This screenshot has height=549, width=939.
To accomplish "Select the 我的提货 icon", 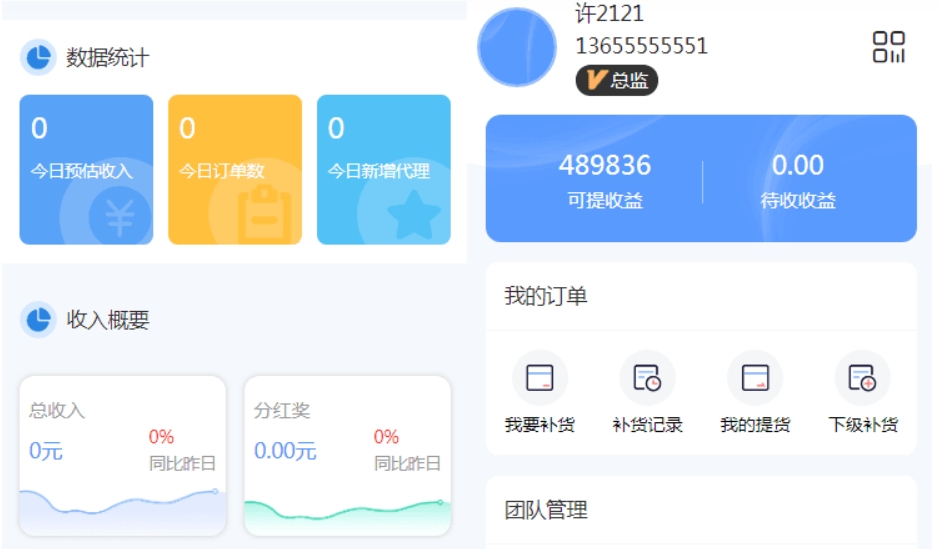I will (x=755, y=378).
